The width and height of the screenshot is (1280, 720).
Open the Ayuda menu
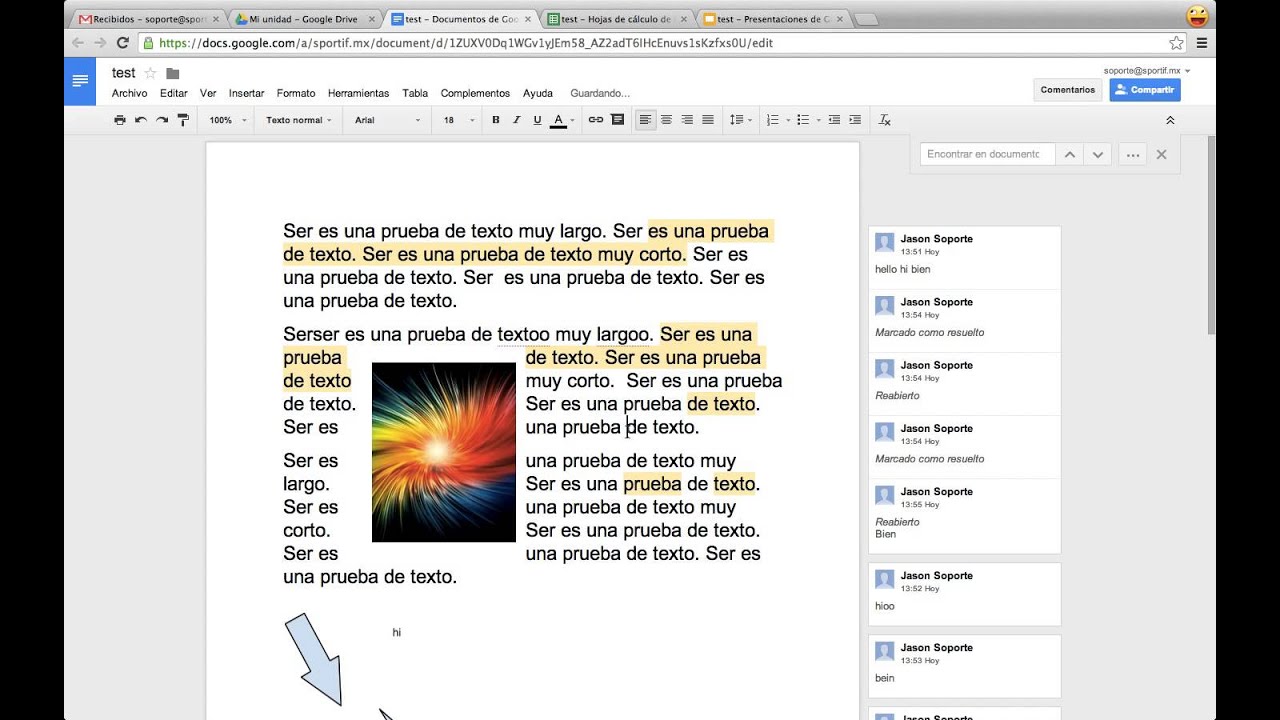(x=538, y=93)
